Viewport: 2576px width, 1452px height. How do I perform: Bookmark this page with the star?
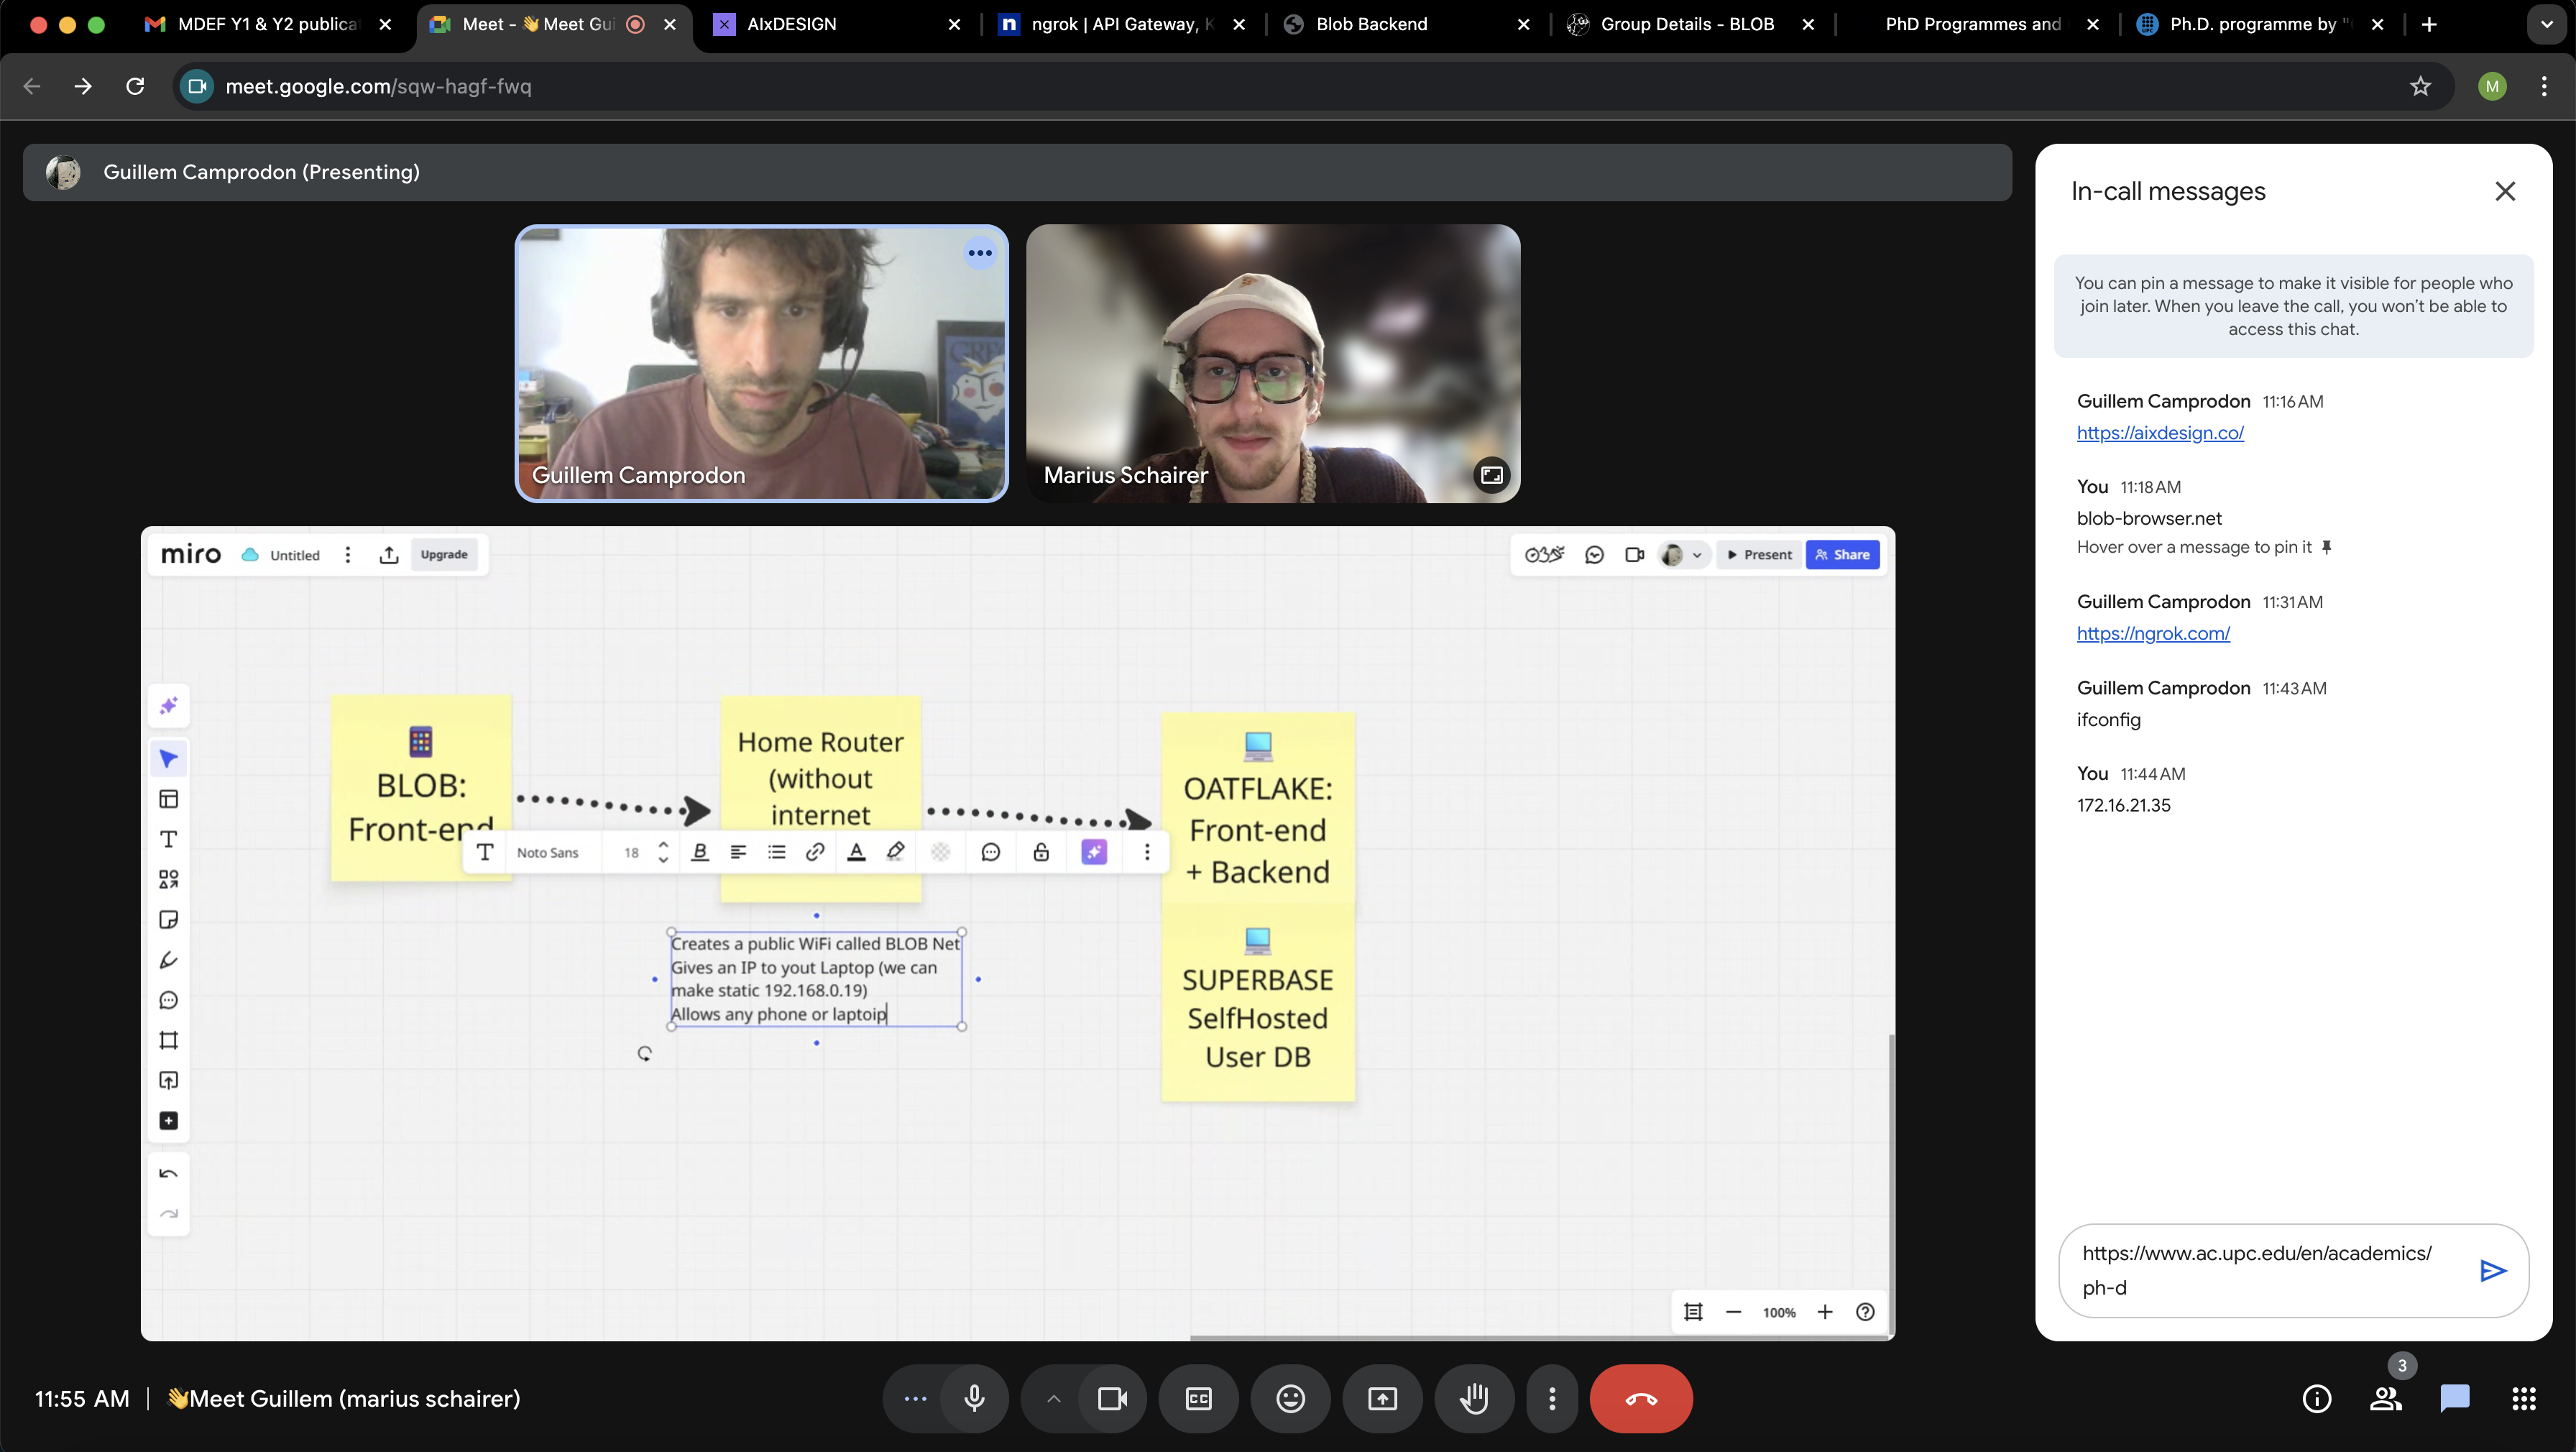click(x=2420, y=86)
